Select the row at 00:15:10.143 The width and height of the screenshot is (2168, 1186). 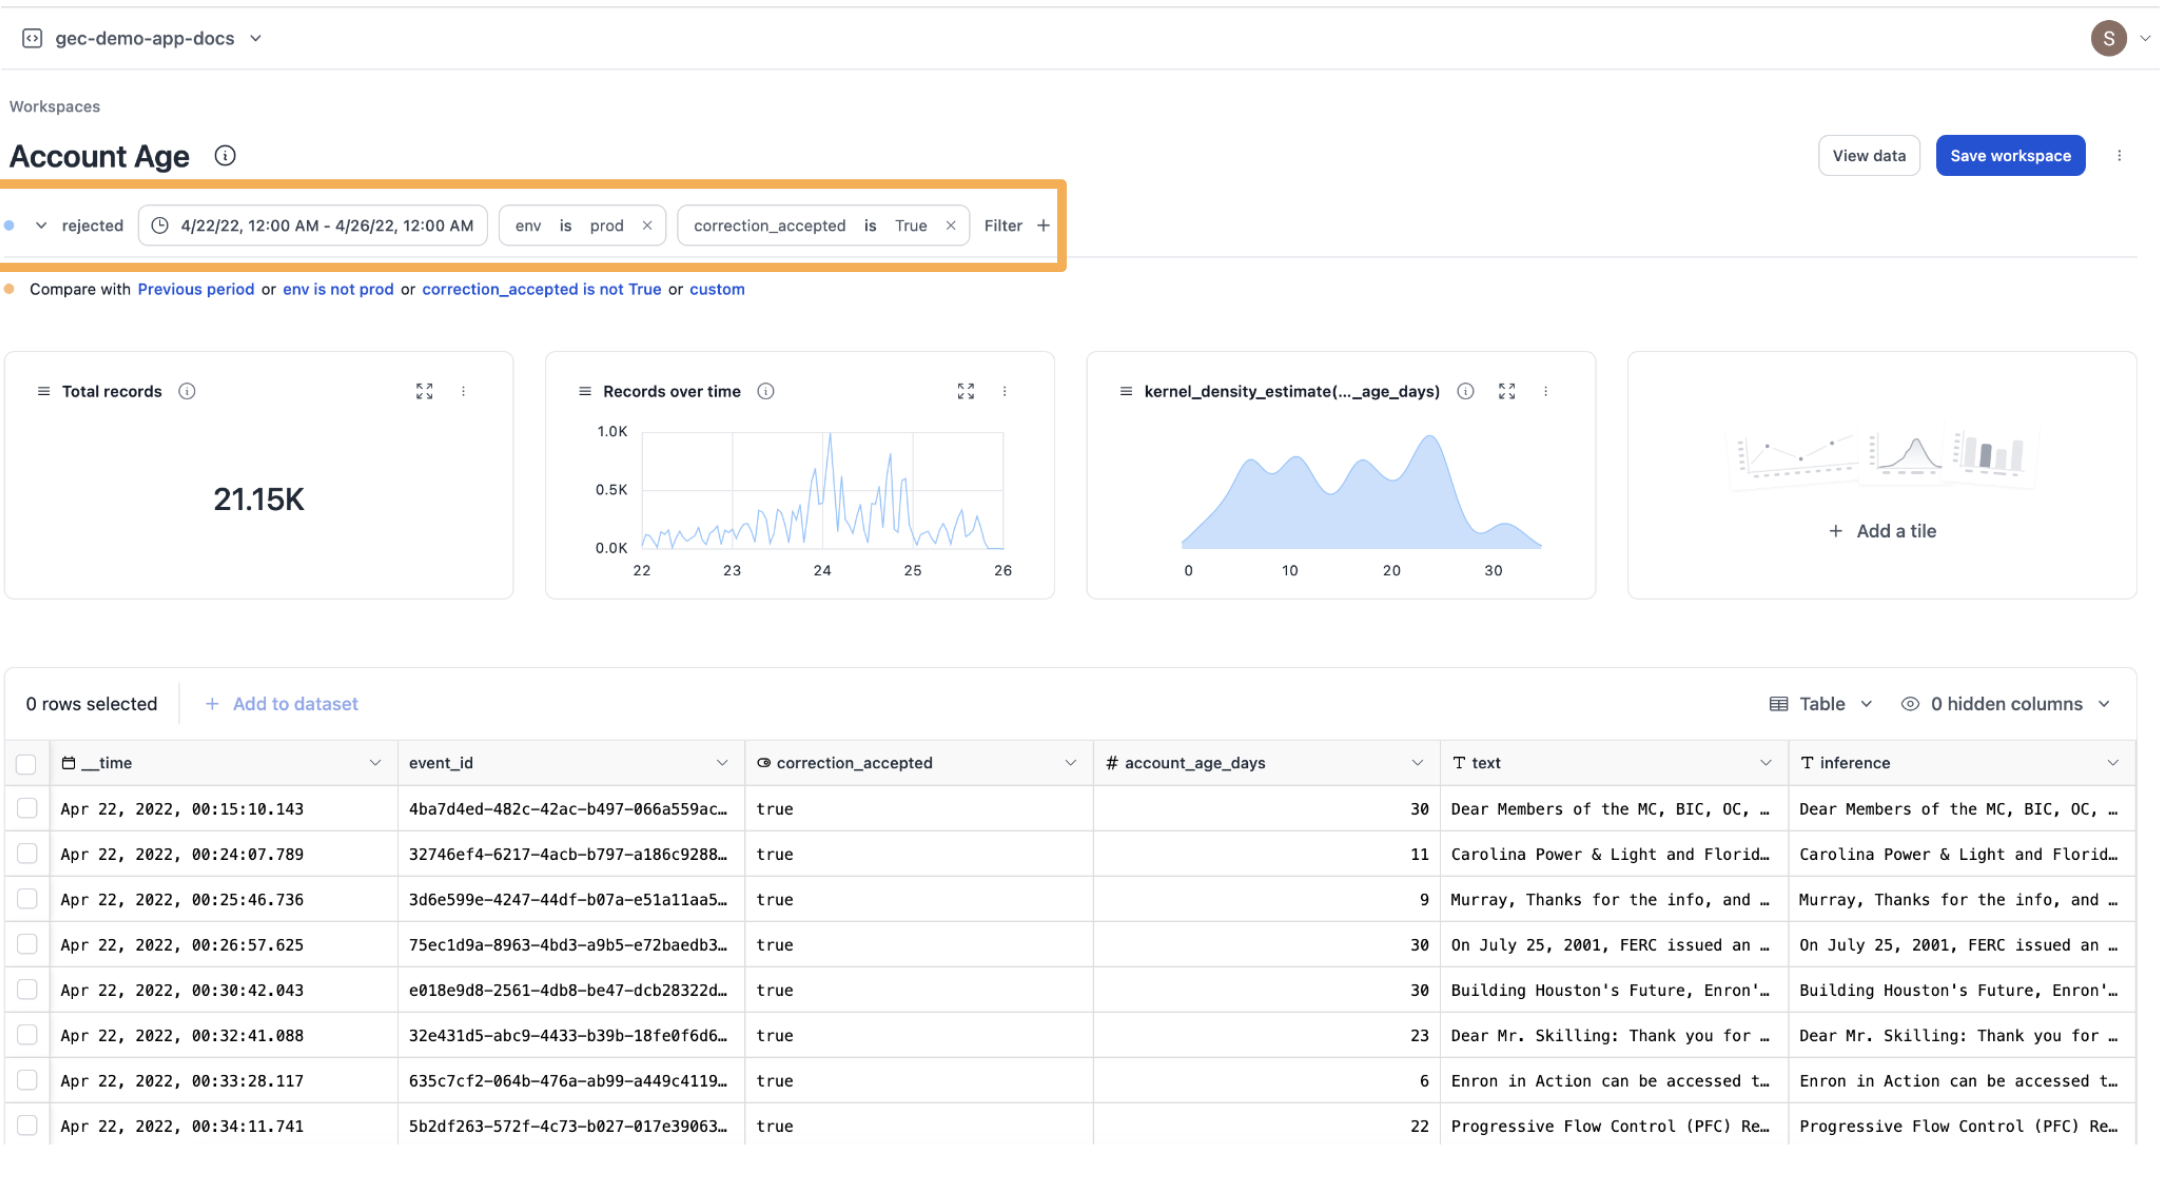tap(27, 808)
